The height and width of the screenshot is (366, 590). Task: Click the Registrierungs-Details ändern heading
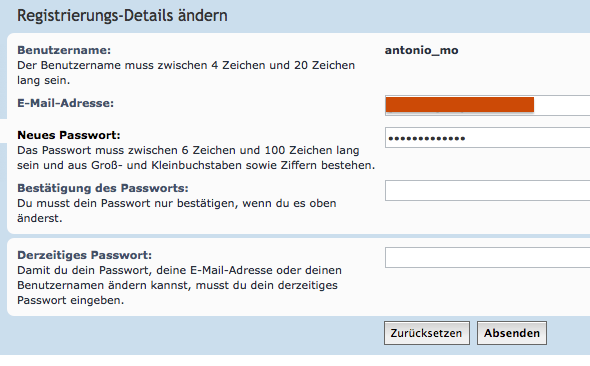tap(122, 16)
